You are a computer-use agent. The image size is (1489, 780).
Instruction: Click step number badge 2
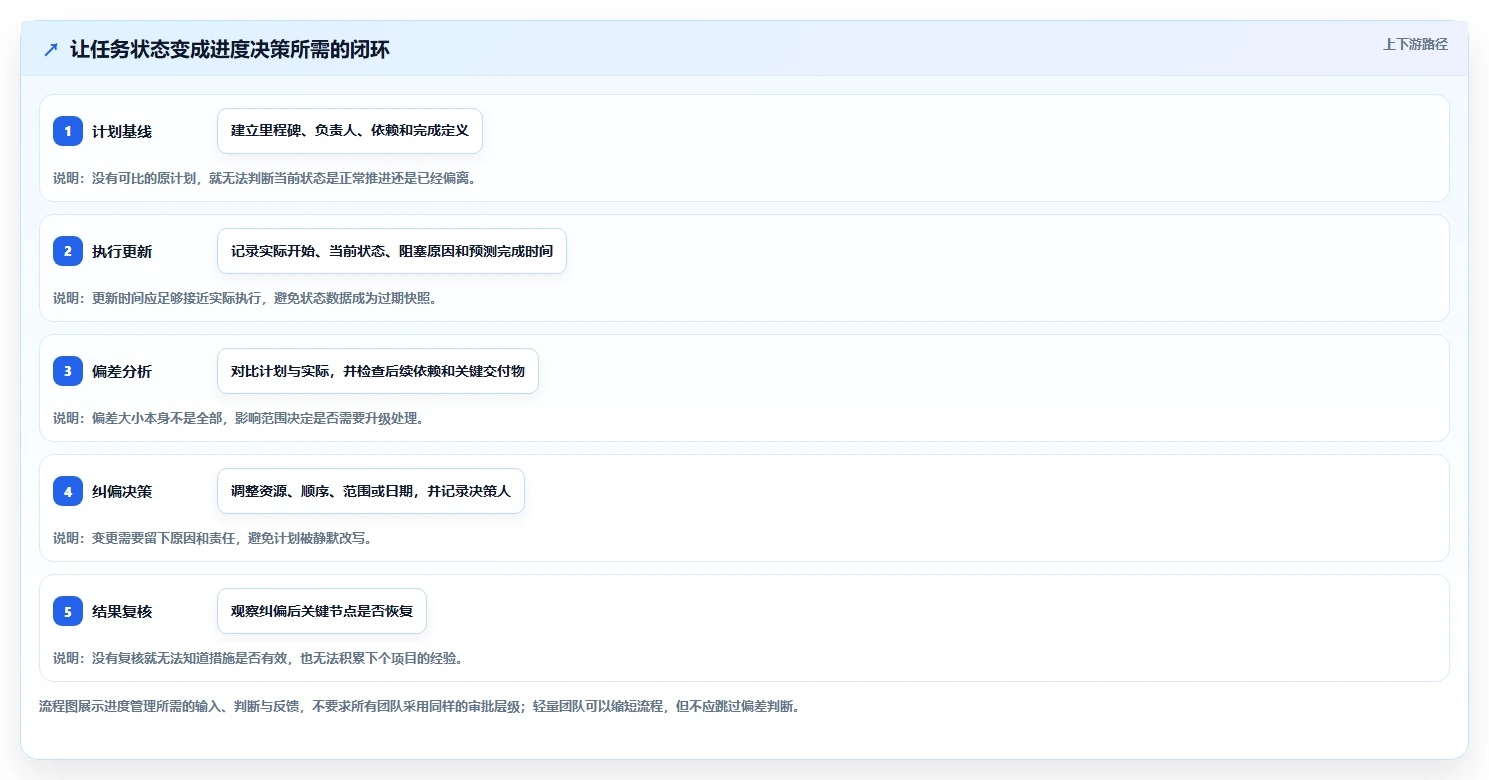tap(68, 251)
